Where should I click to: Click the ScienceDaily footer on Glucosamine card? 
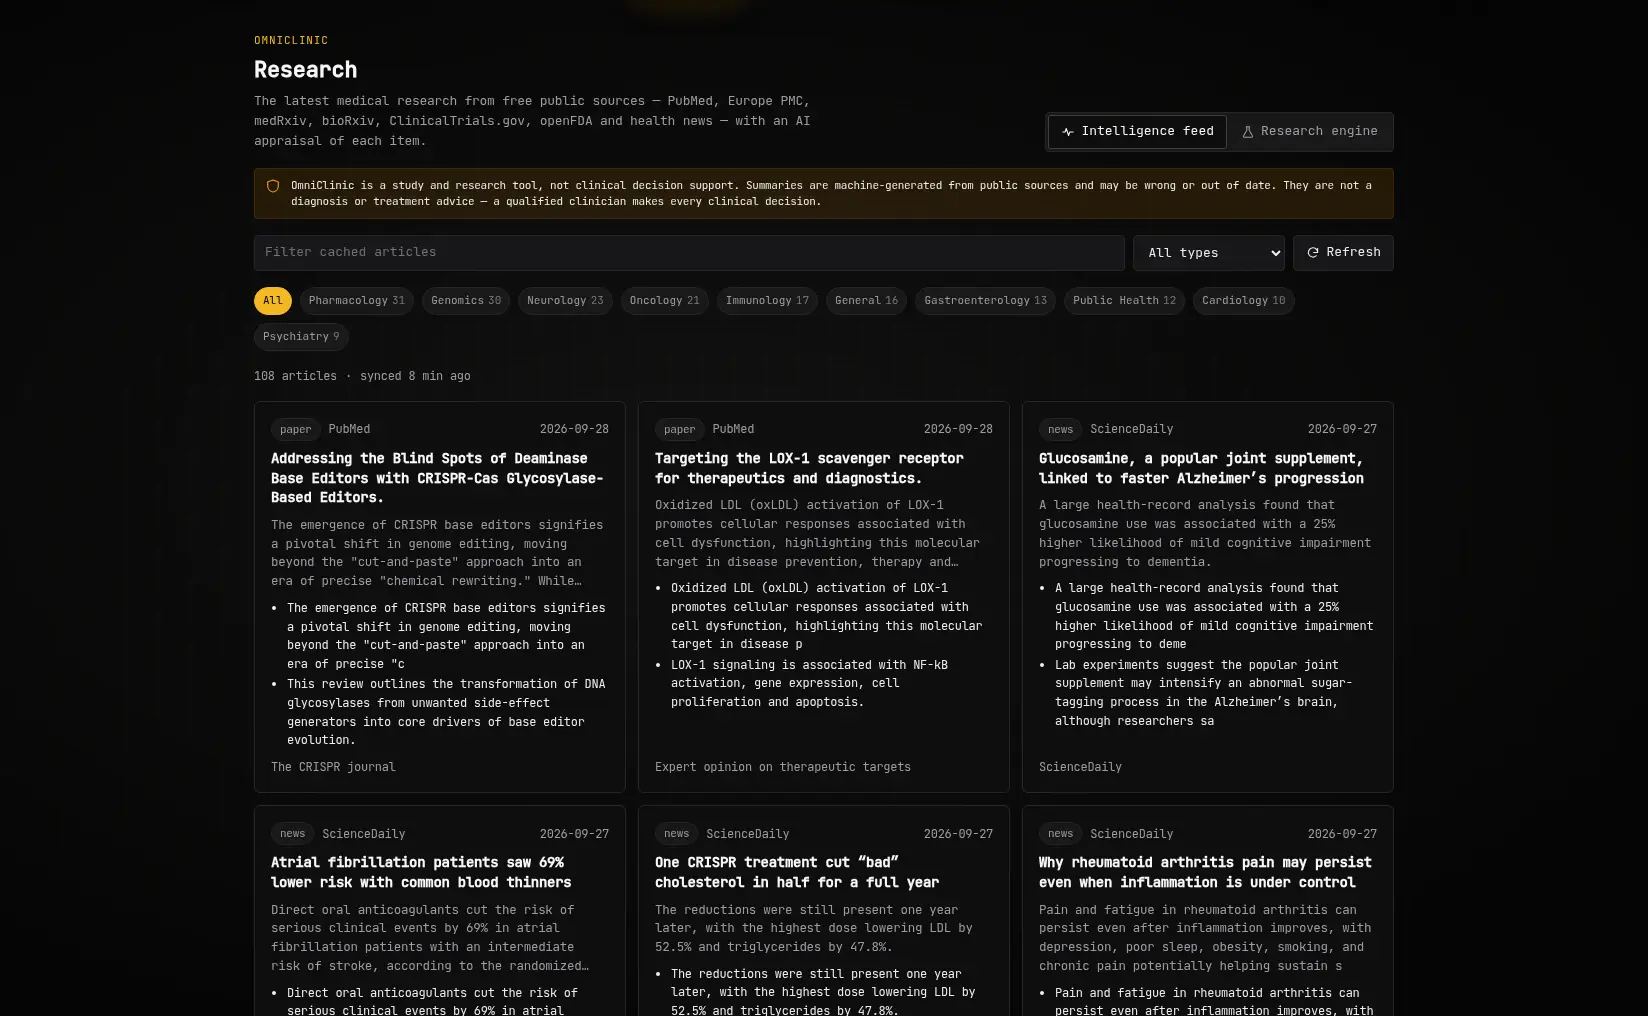coord(1080,768)
